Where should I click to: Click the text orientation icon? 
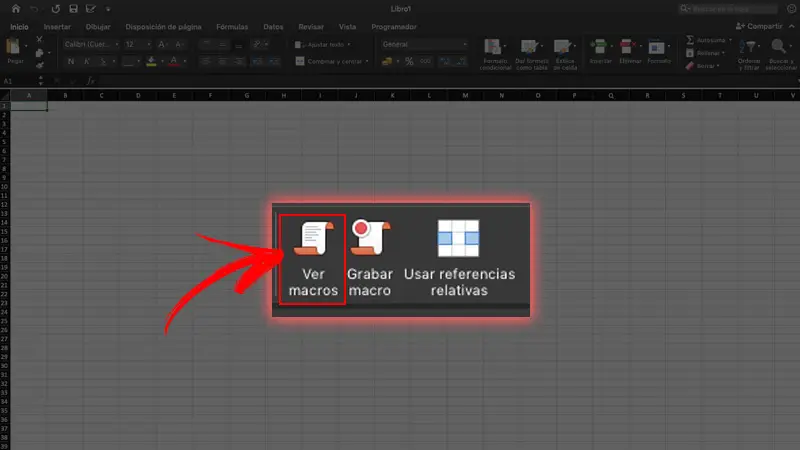click(257, 45)
